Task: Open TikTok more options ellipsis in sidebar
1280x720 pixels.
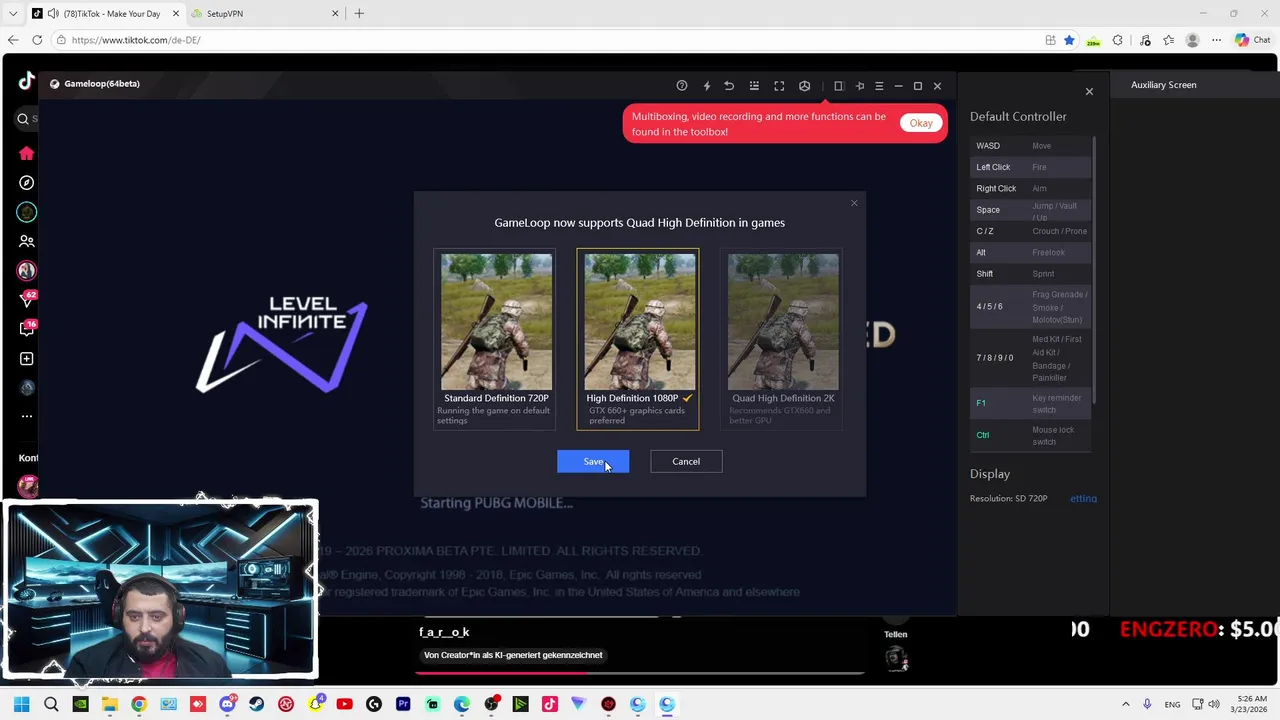Action: (x=27, y=416)
